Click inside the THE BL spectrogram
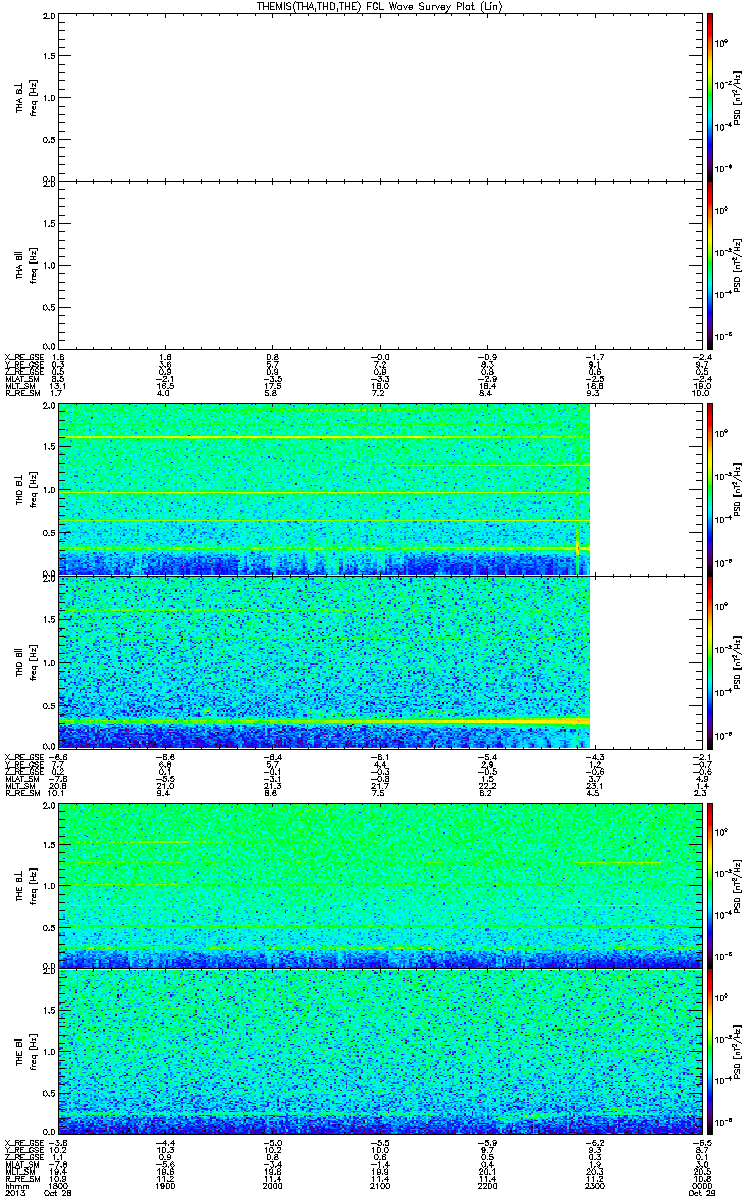The width and height of the screenshot is (750, 1200). pyautogui.click(x=378, y=885)
